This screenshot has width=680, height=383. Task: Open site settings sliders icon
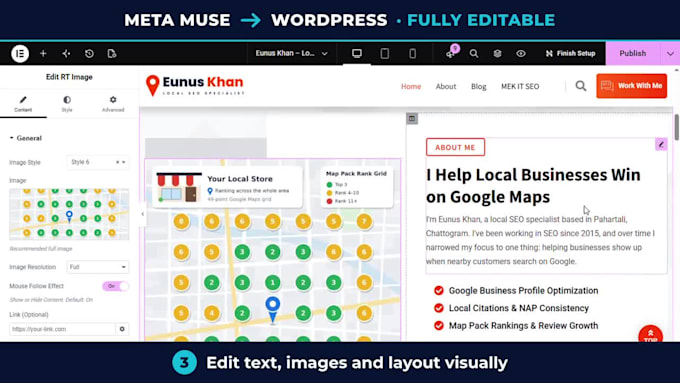tap(66, 53)
